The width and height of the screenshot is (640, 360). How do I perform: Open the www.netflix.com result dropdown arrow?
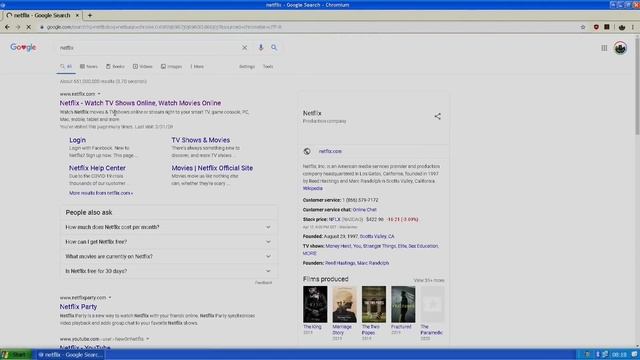click(x=99, y=94)
